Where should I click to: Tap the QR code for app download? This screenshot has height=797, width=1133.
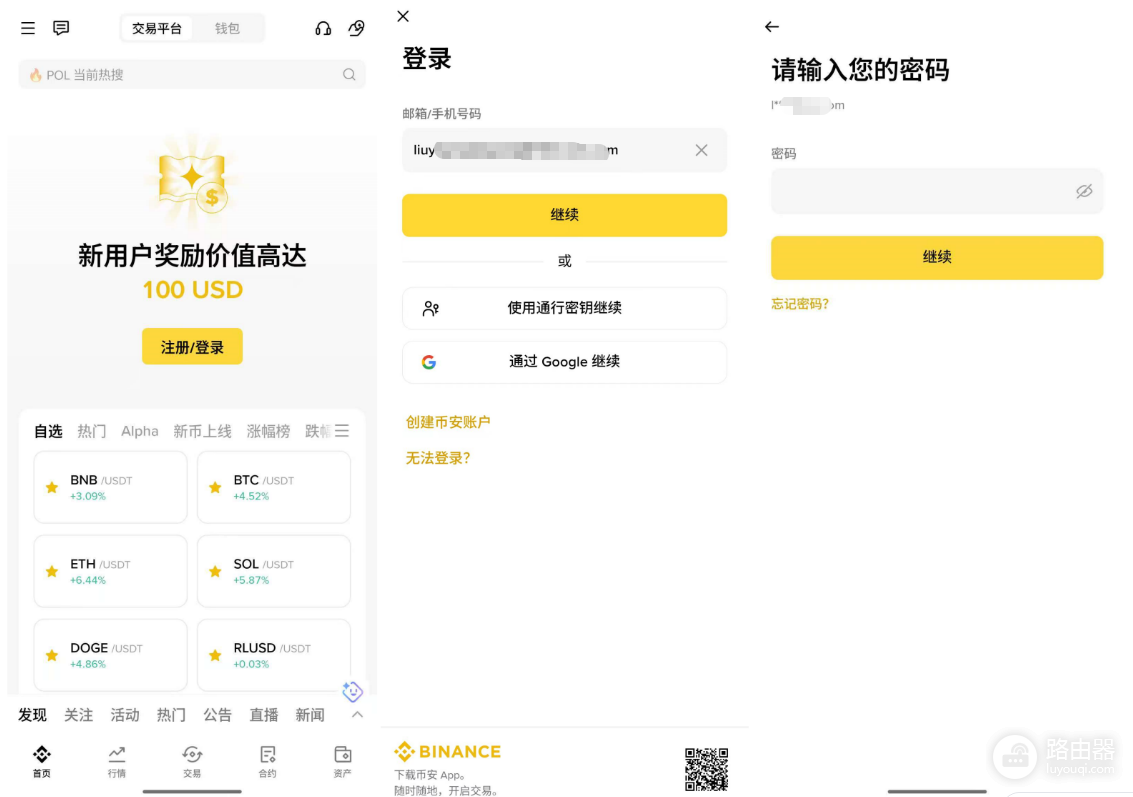tap(707, 769)
